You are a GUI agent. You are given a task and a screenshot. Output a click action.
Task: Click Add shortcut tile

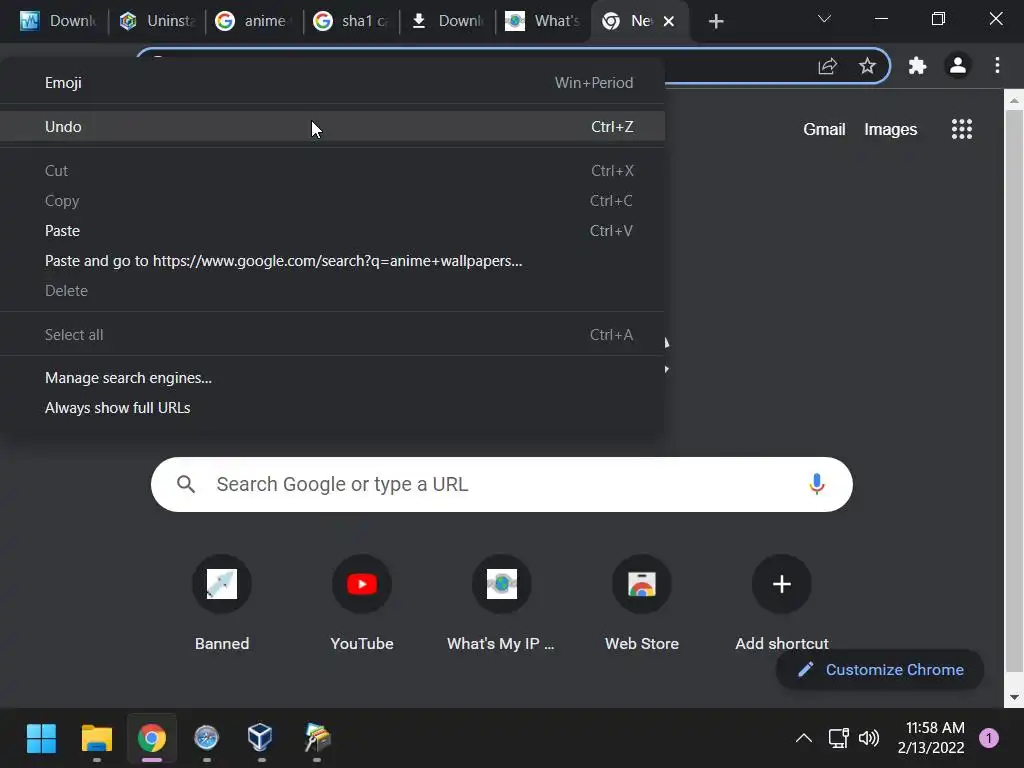pyautogui.click(x=782, y=602)
